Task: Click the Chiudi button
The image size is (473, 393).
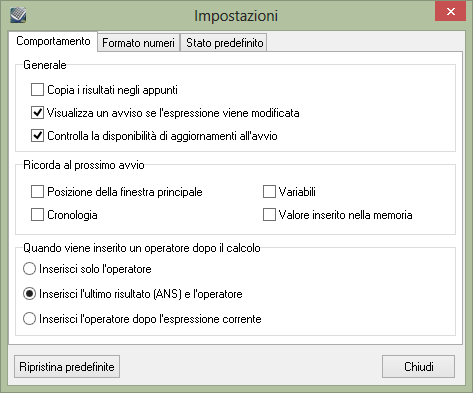Action: point(418,367)
